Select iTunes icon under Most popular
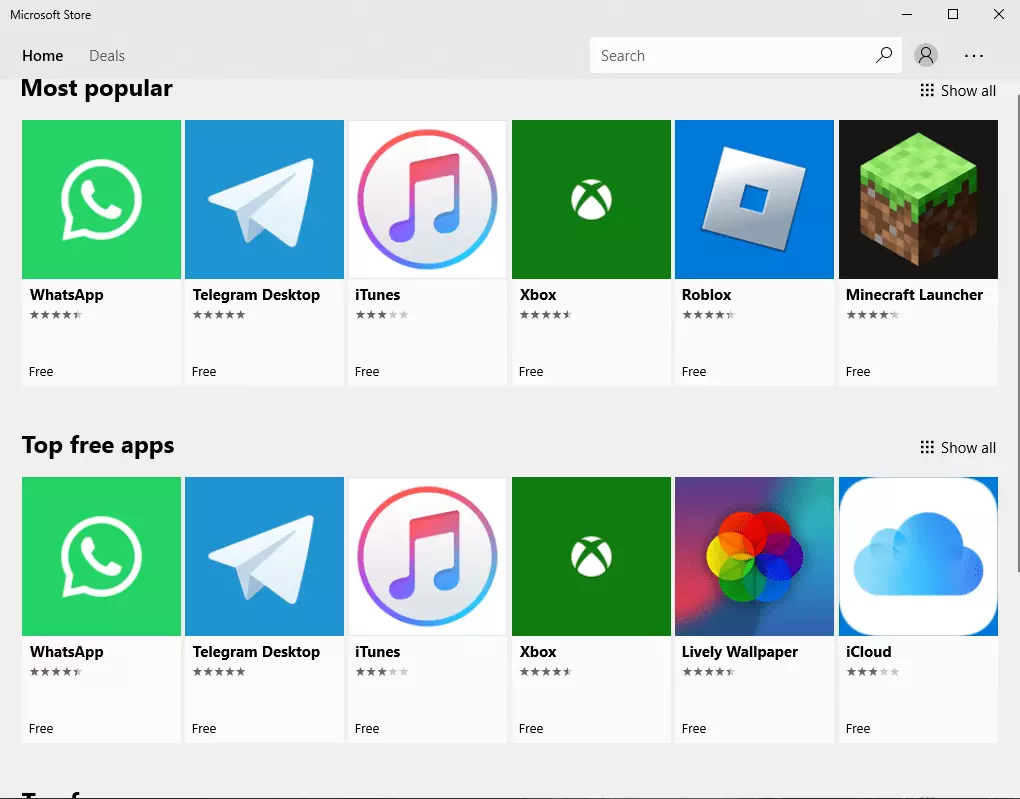Viewport: 1020px width, 799px height. [x=427, y=199]
